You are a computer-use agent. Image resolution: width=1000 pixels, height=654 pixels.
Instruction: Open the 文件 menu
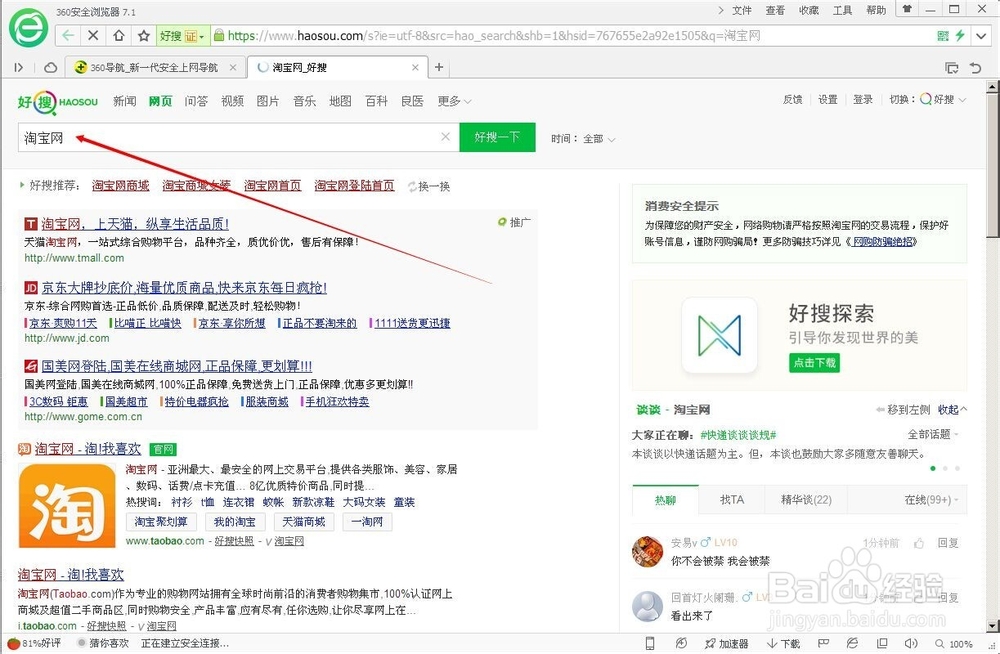point(742,10)
